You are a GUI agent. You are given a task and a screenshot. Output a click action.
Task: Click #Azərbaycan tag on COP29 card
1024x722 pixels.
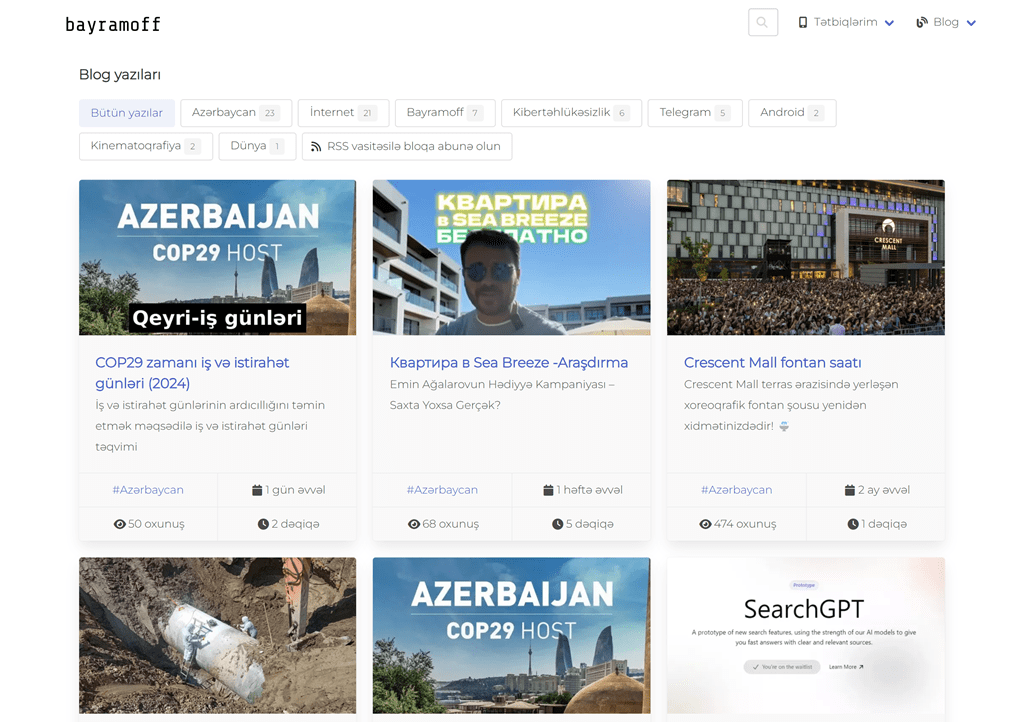[x=148, y=490]
